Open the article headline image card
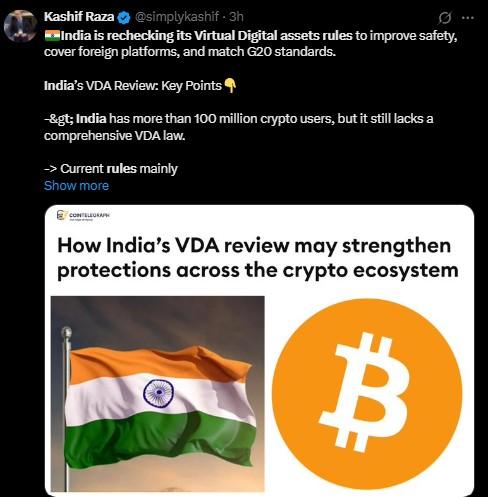 point(259,351)
